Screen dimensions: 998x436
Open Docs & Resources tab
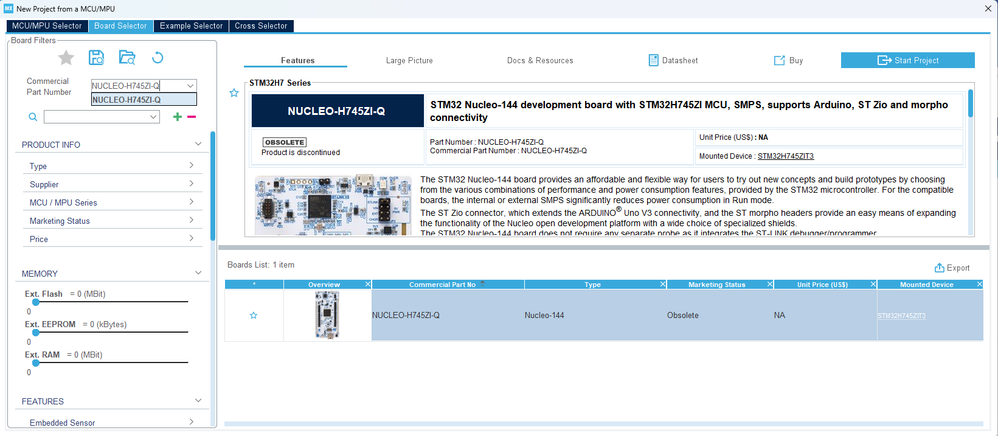(x=540, y=60)
